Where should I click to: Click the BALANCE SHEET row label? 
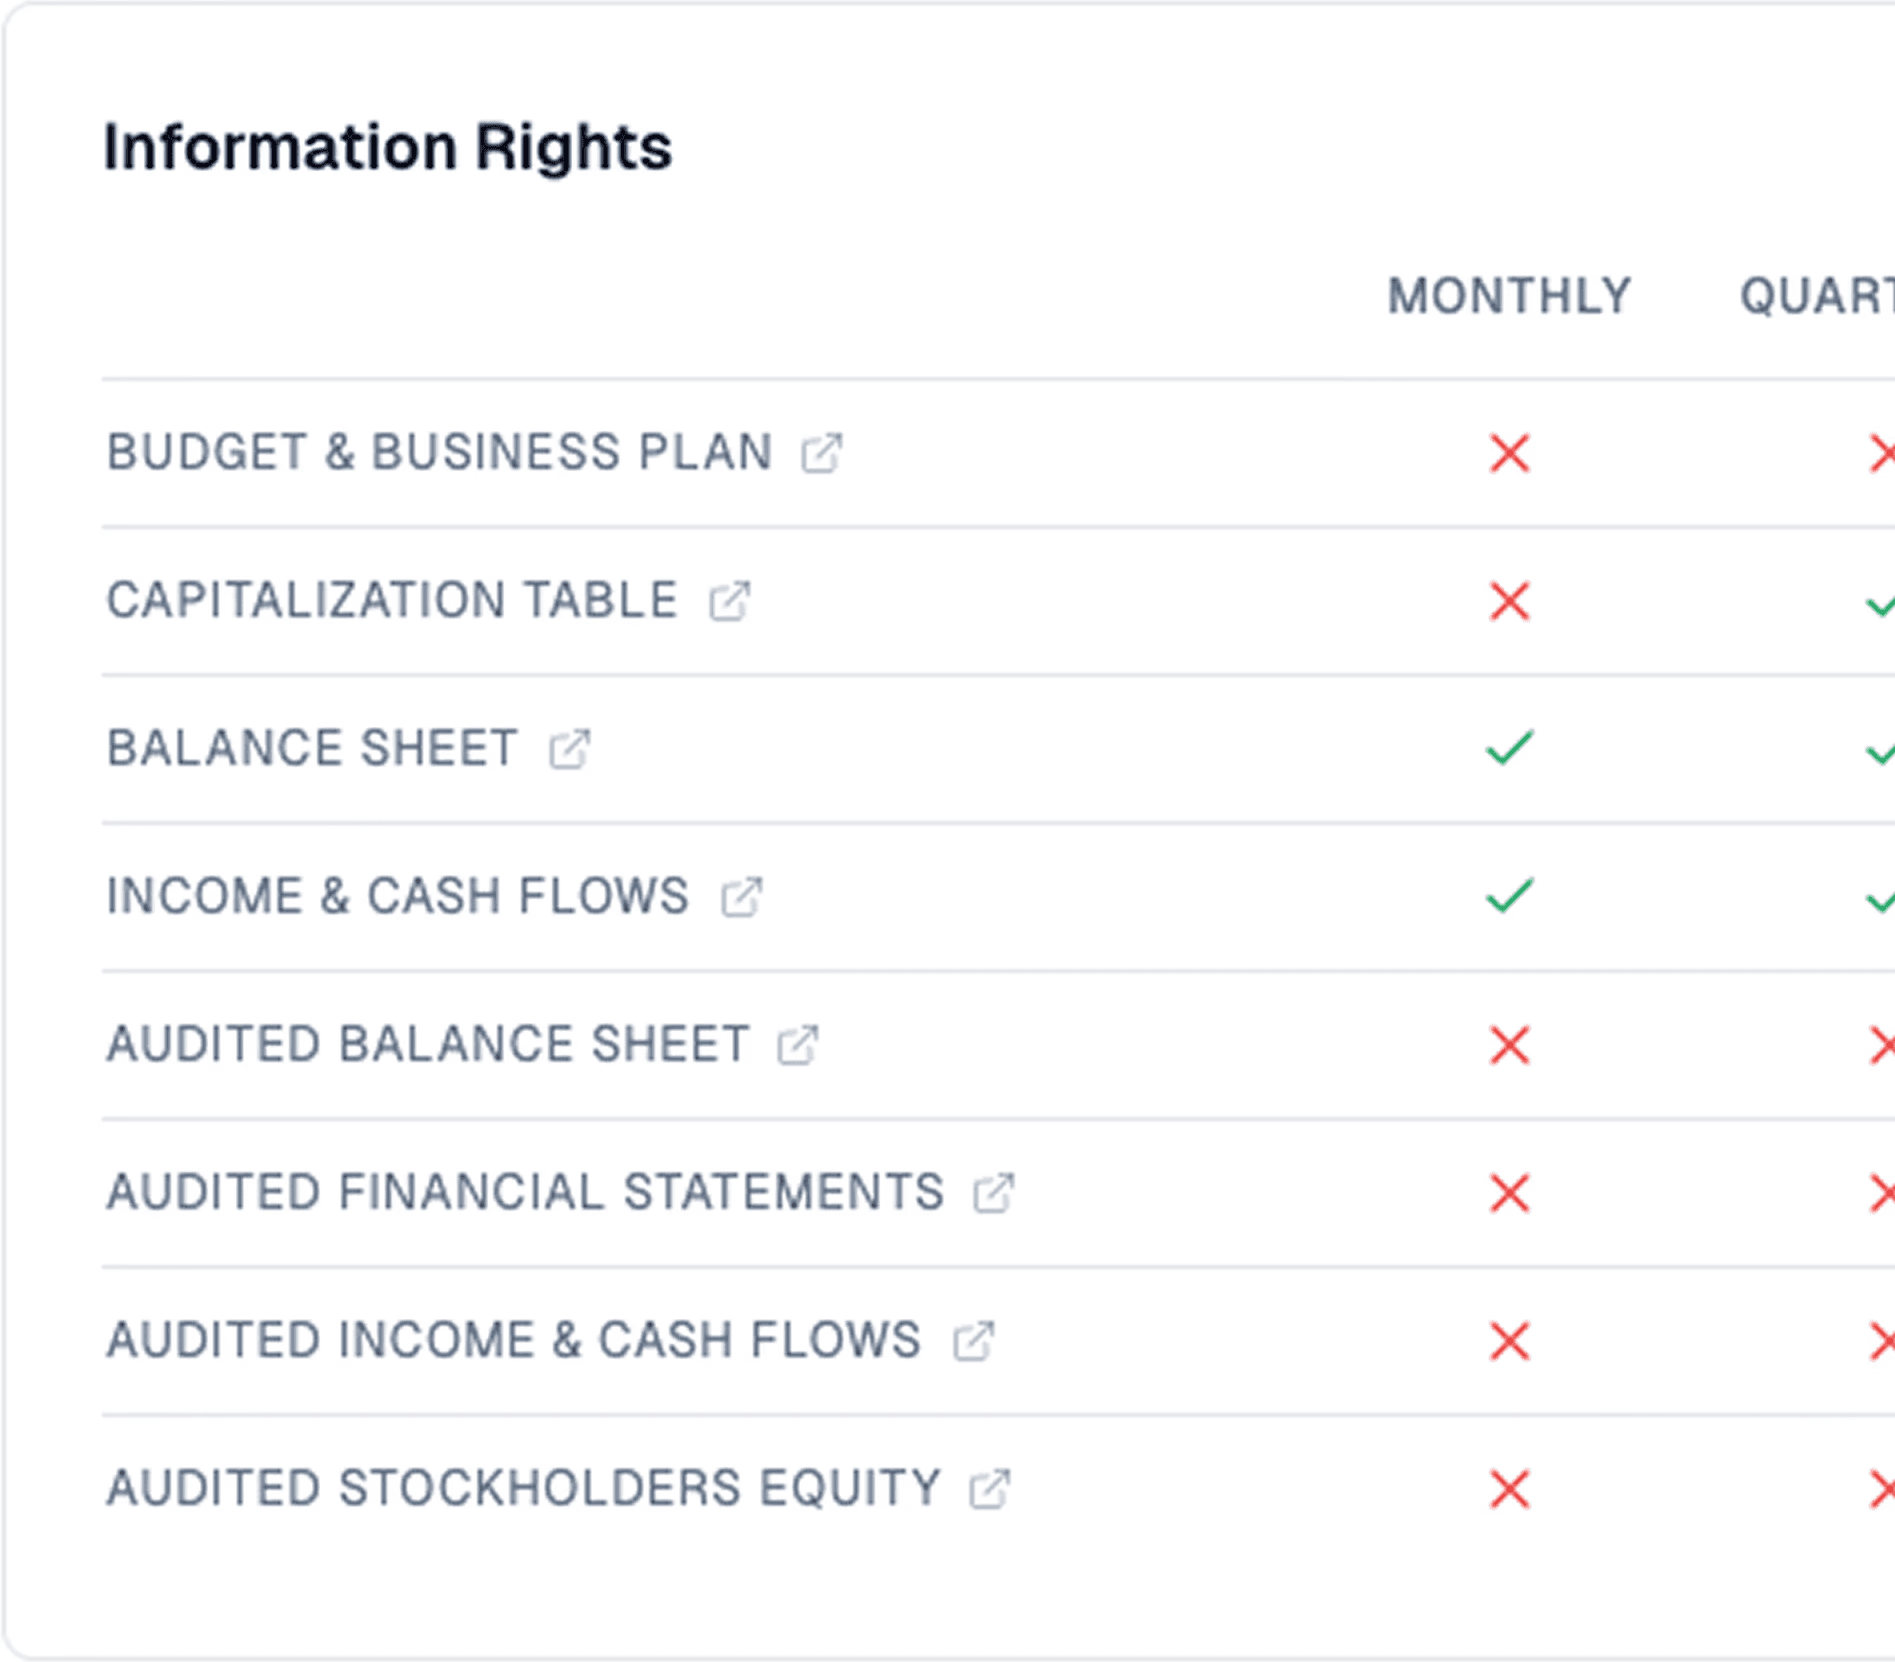click(312, 749)
